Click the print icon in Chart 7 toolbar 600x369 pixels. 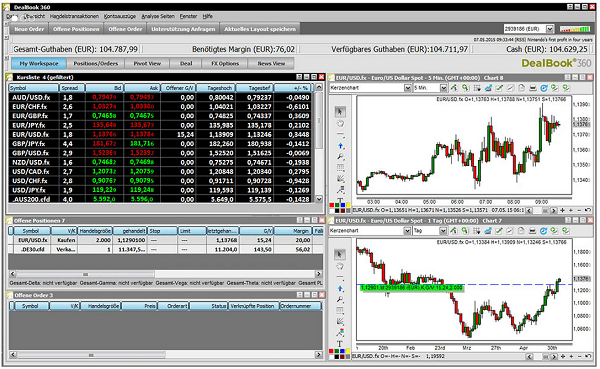pos(532,231)
